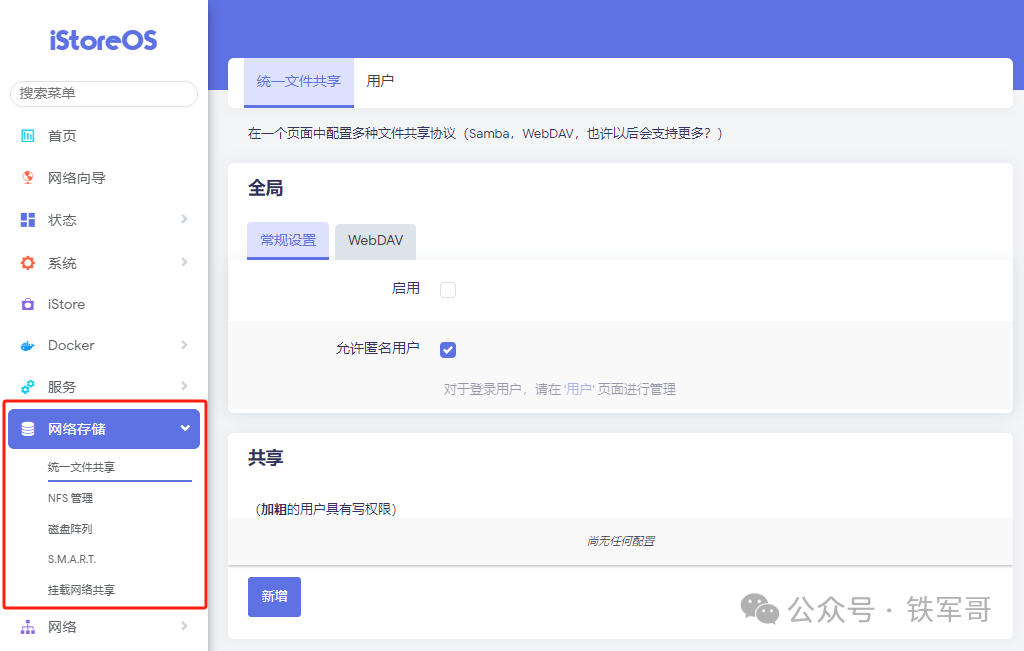Click the 网络 topology icon
Image resolution: width=1024 pixels, height=651 pixels.
coord(27,627)
